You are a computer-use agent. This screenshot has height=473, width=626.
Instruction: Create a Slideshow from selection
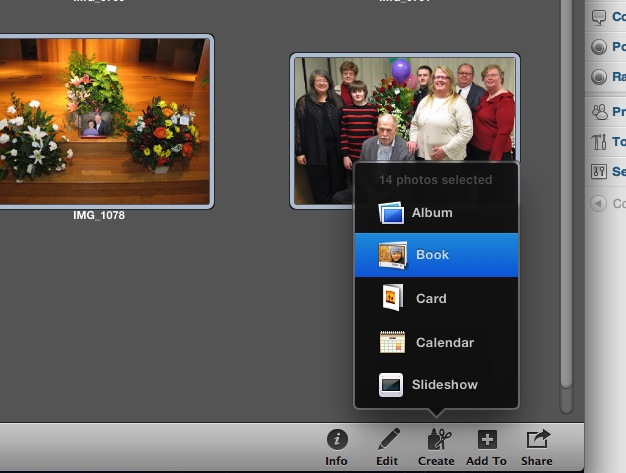[436, 385]
